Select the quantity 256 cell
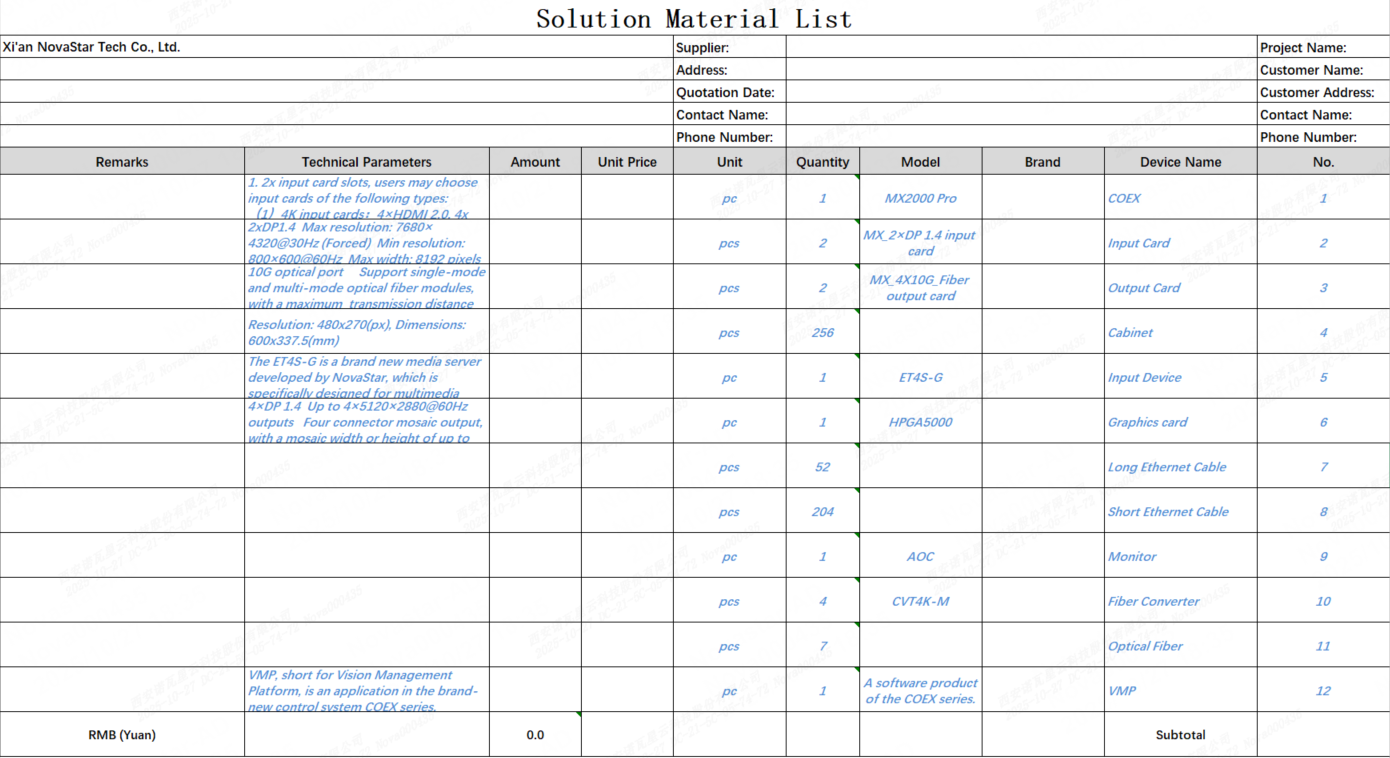 point(822,333)
